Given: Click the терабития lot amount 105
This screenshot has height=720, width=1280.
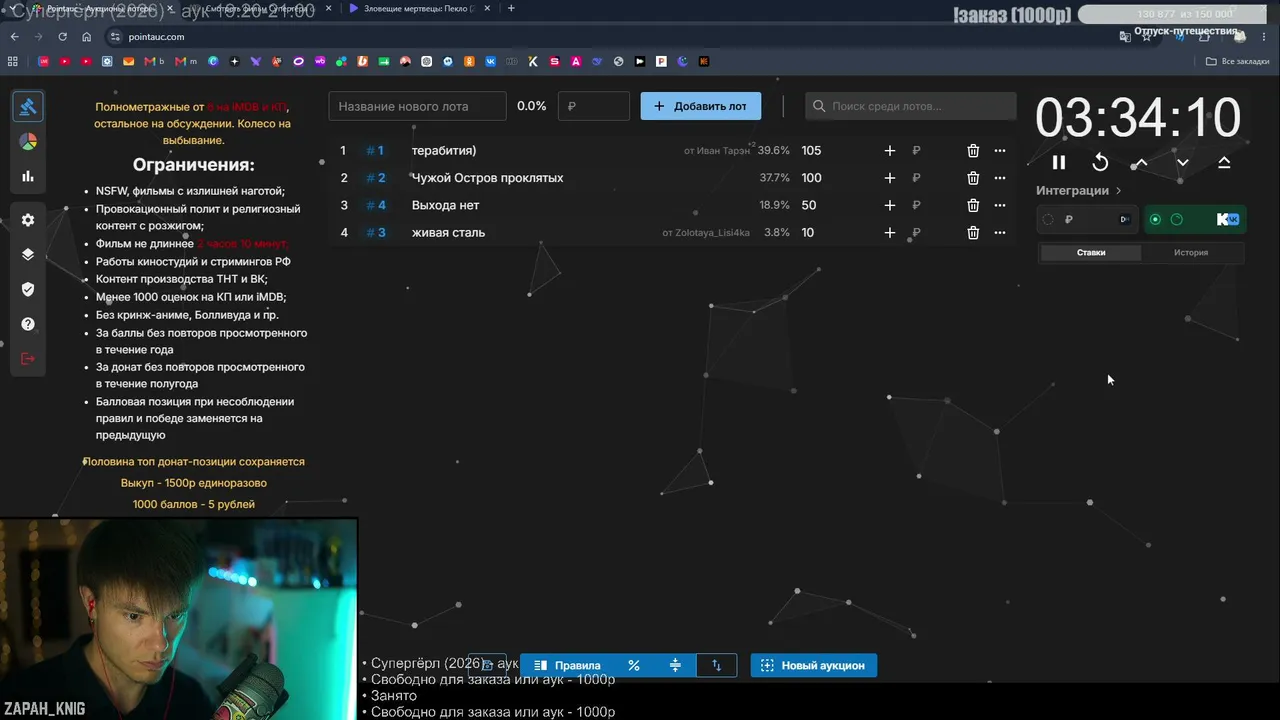Looking at the screenshot, I should click(x=811, y=151).
